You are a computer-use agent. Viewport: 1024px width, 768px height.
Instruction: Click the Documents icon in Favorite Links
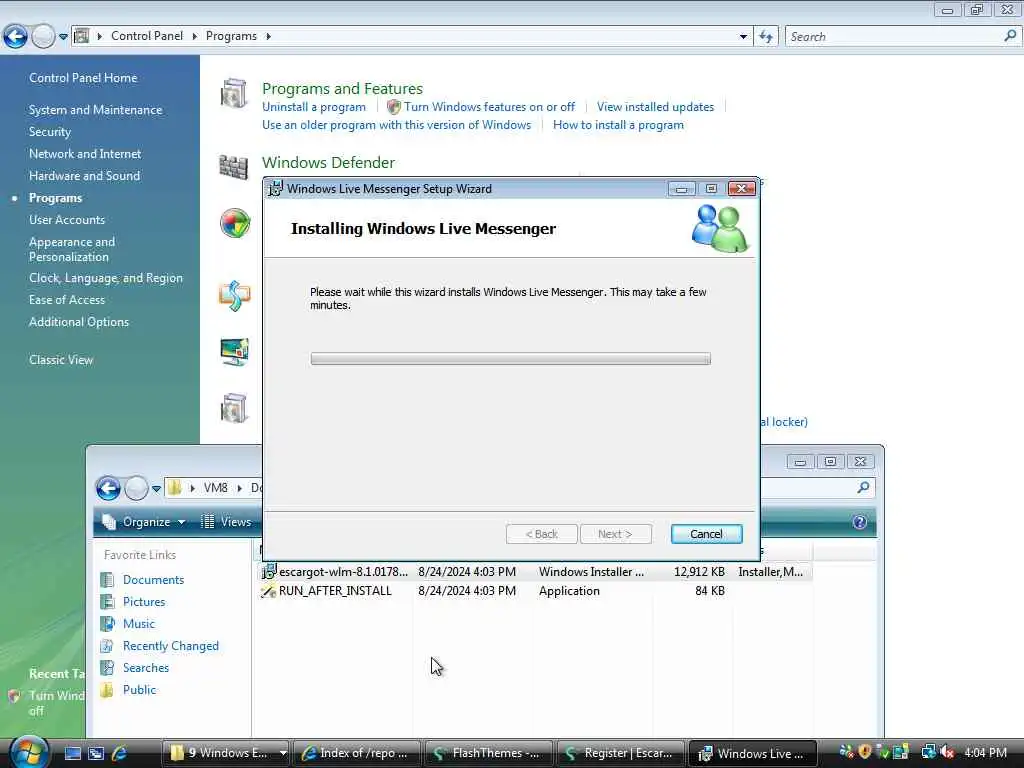tap(107, 579)
